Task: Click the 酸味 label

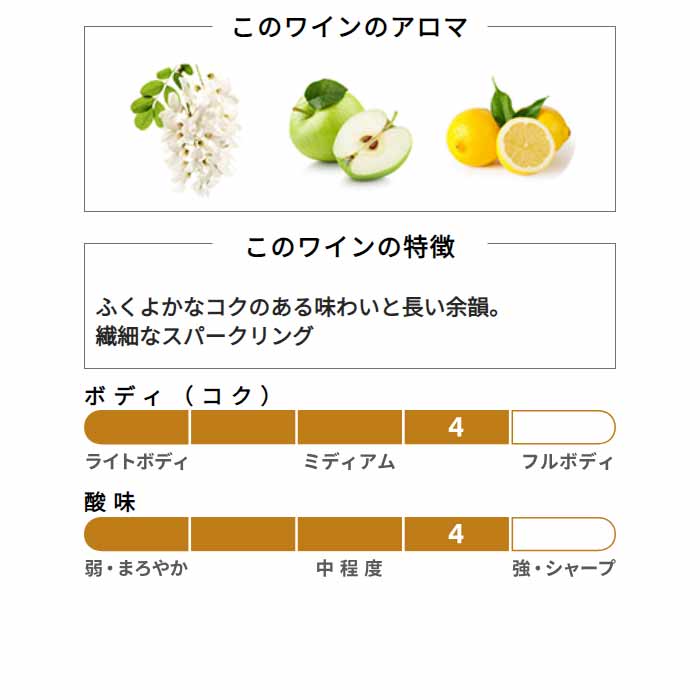Action: [110, 502]
